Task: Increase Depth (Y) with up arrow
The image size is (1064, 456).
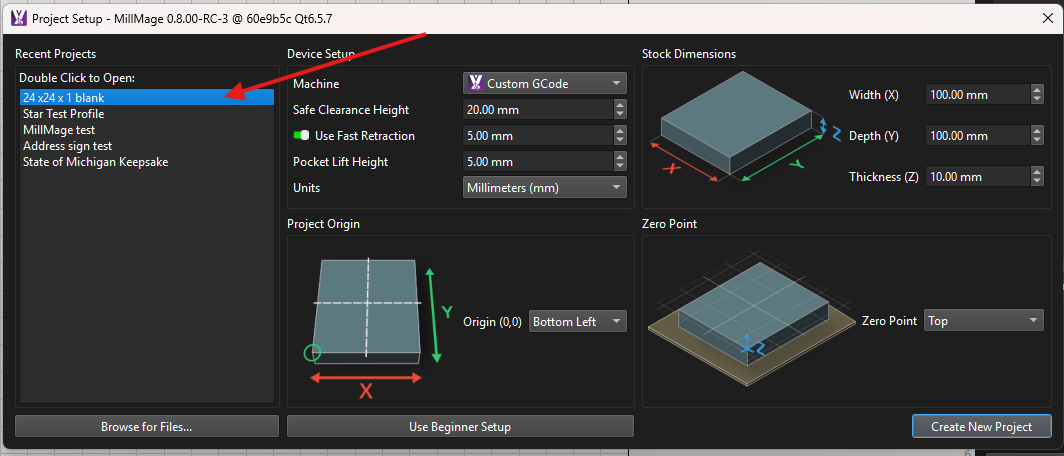Action: 1037,131
